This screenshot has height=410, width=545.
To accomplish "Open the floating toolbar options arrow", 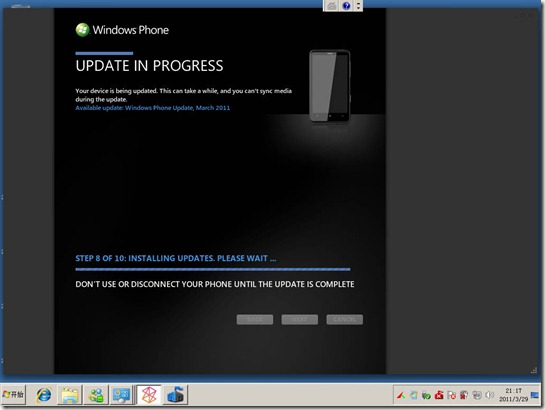I will pos(358,6).
